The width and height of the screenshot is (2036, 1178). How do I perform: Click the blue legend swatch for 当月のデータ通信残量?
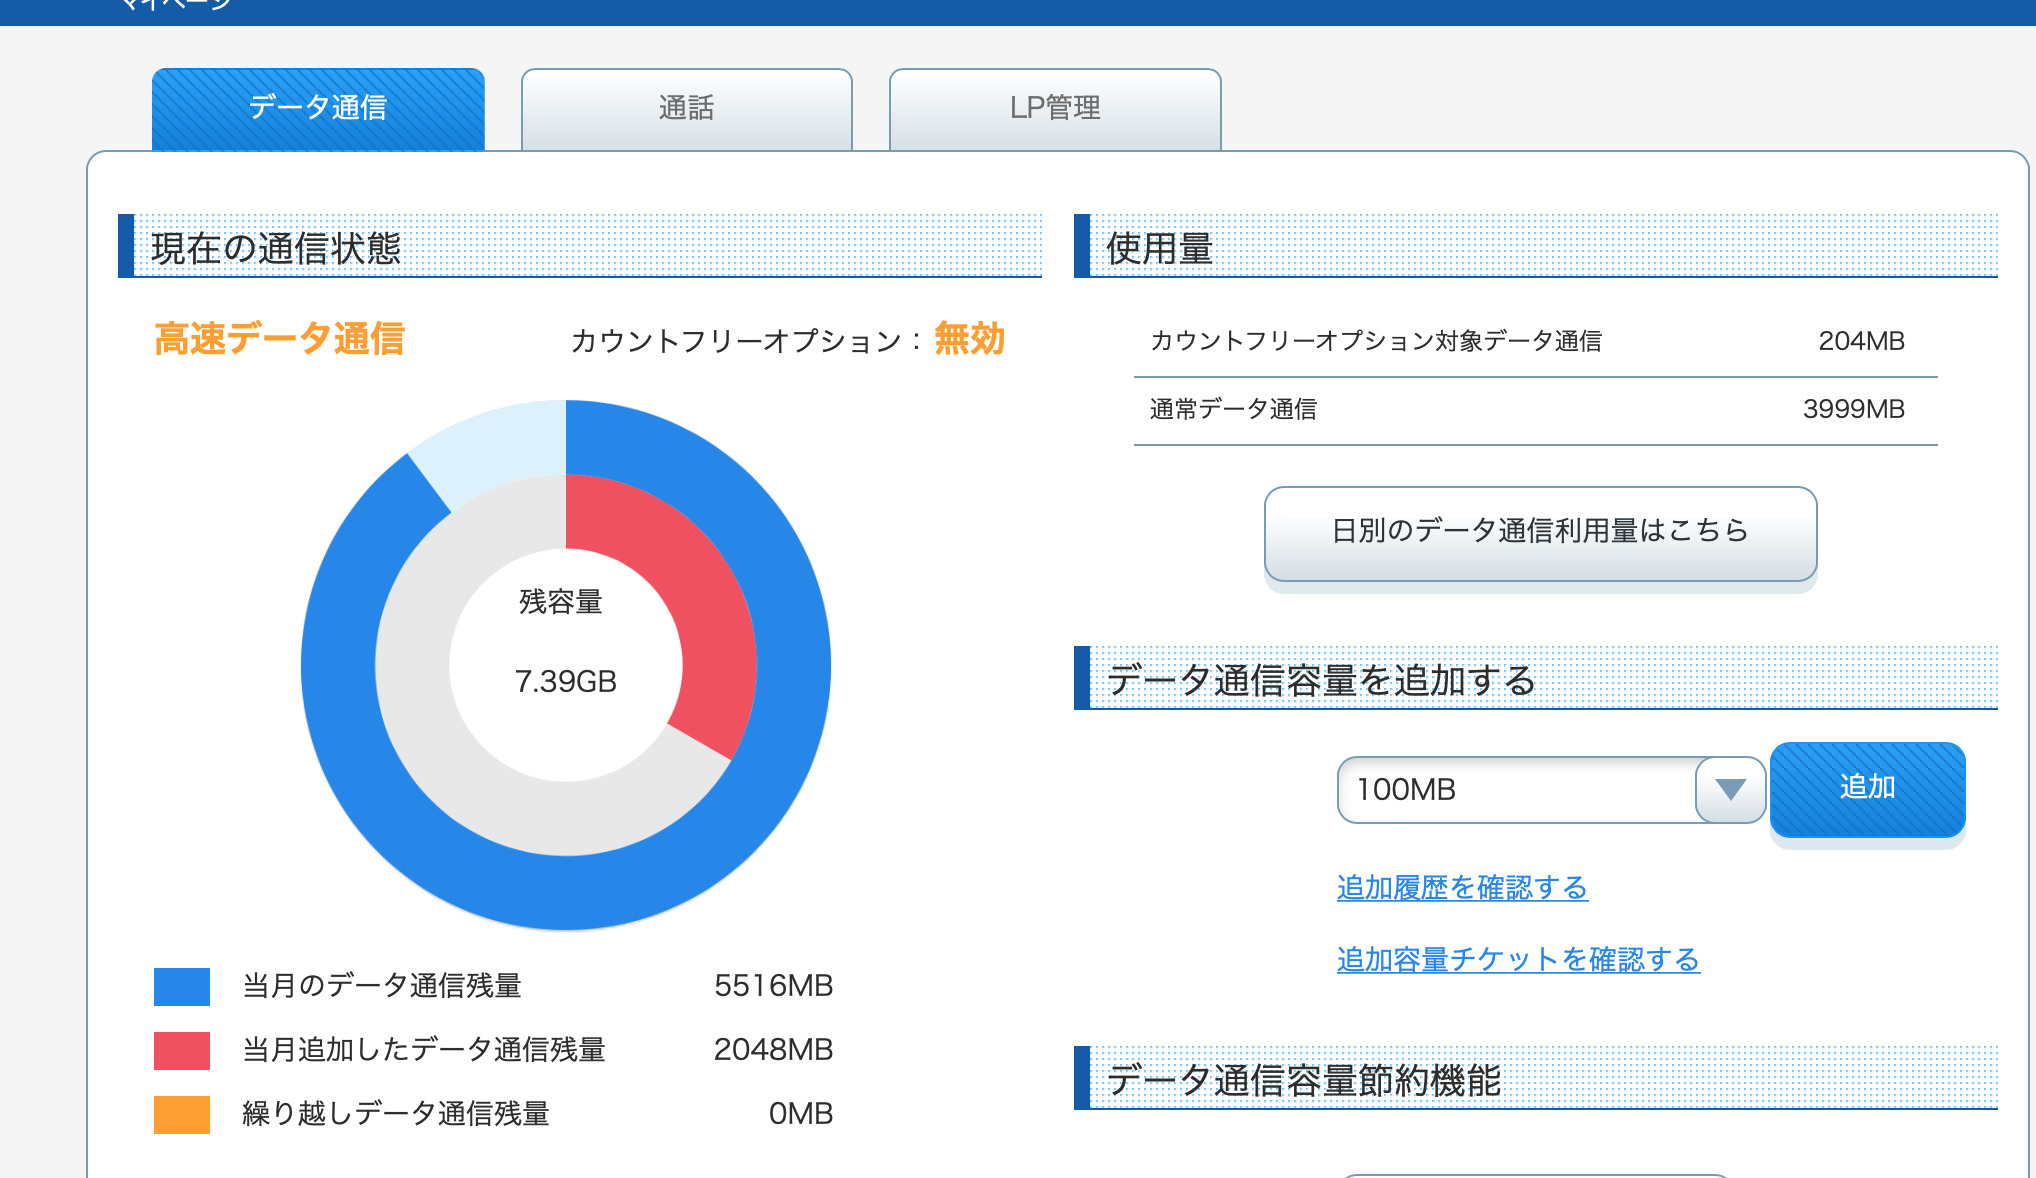click(x=182, y=986)
